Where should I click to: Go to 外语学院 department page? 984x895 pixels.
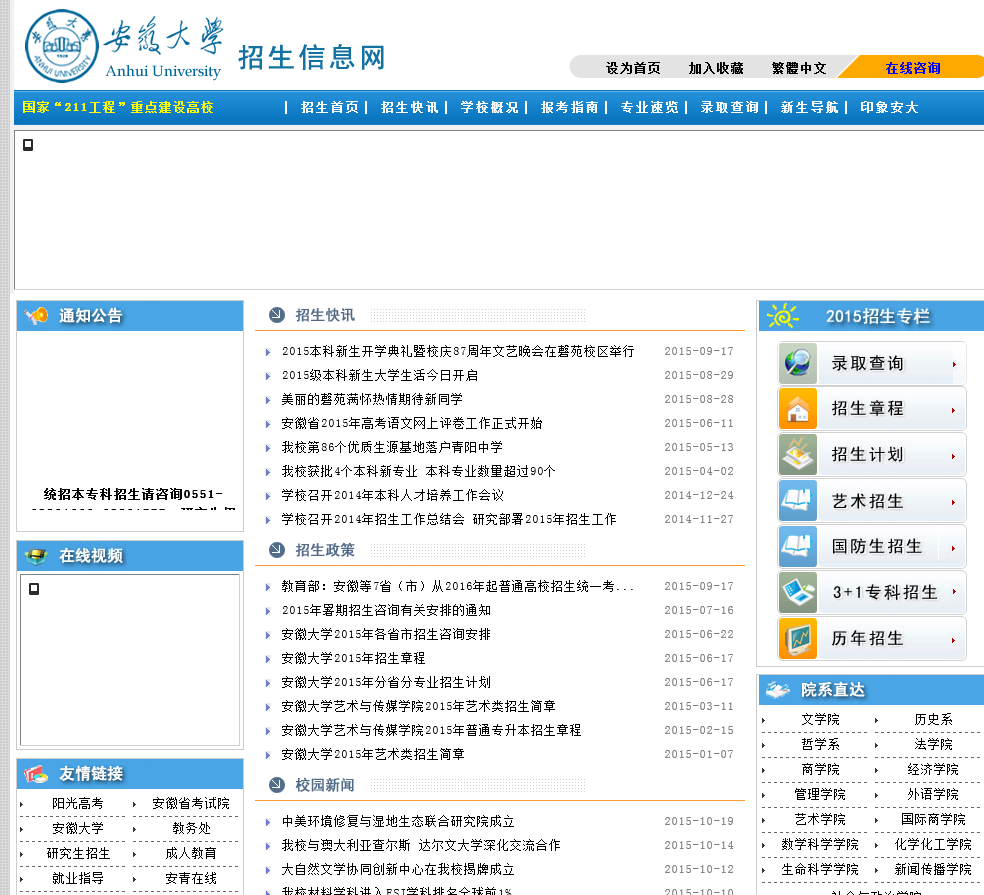pos(933,795)
